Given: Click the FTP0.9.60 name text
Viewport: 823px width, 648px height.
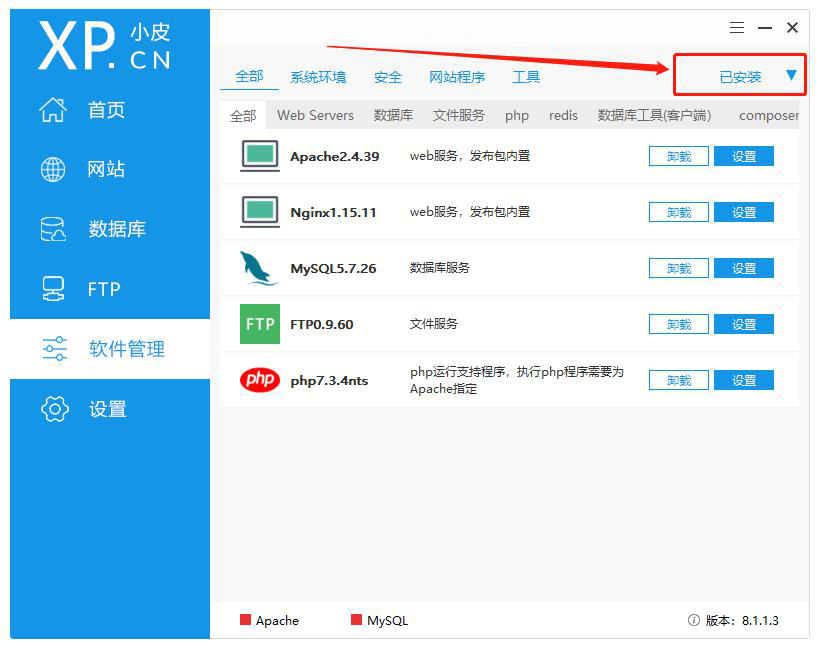Looking at the screenshot, I should 322,324.
